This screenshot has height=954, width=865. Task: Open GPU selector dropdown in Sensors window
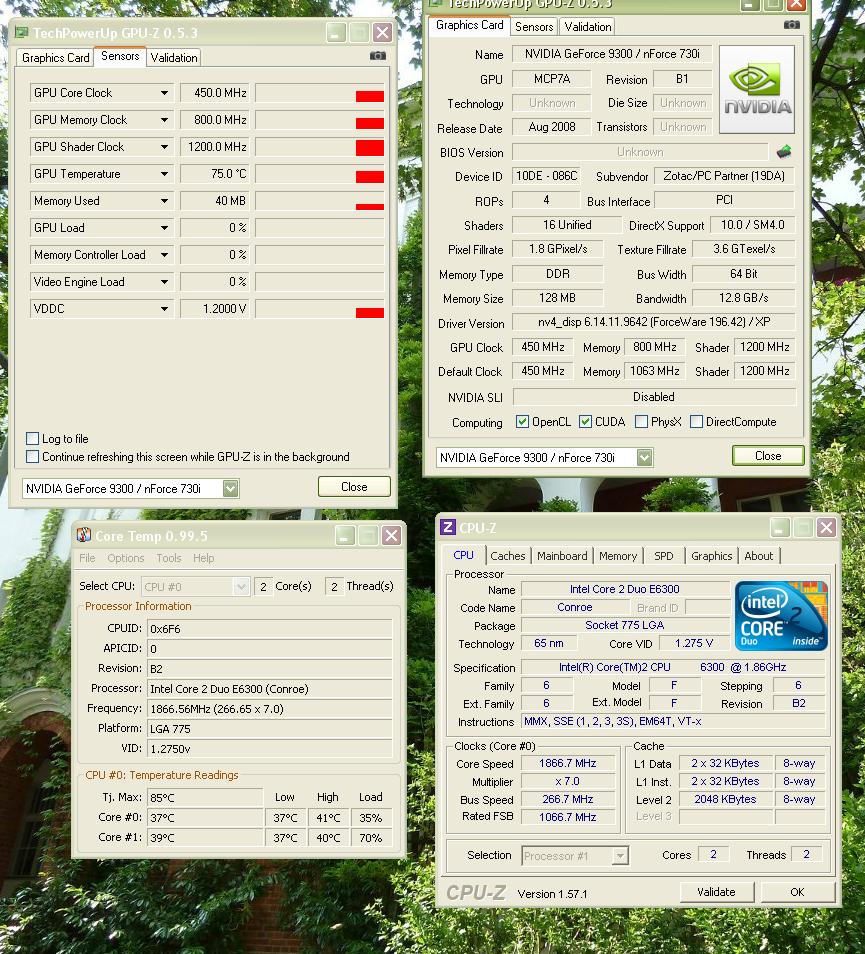[x=231, y=488]
